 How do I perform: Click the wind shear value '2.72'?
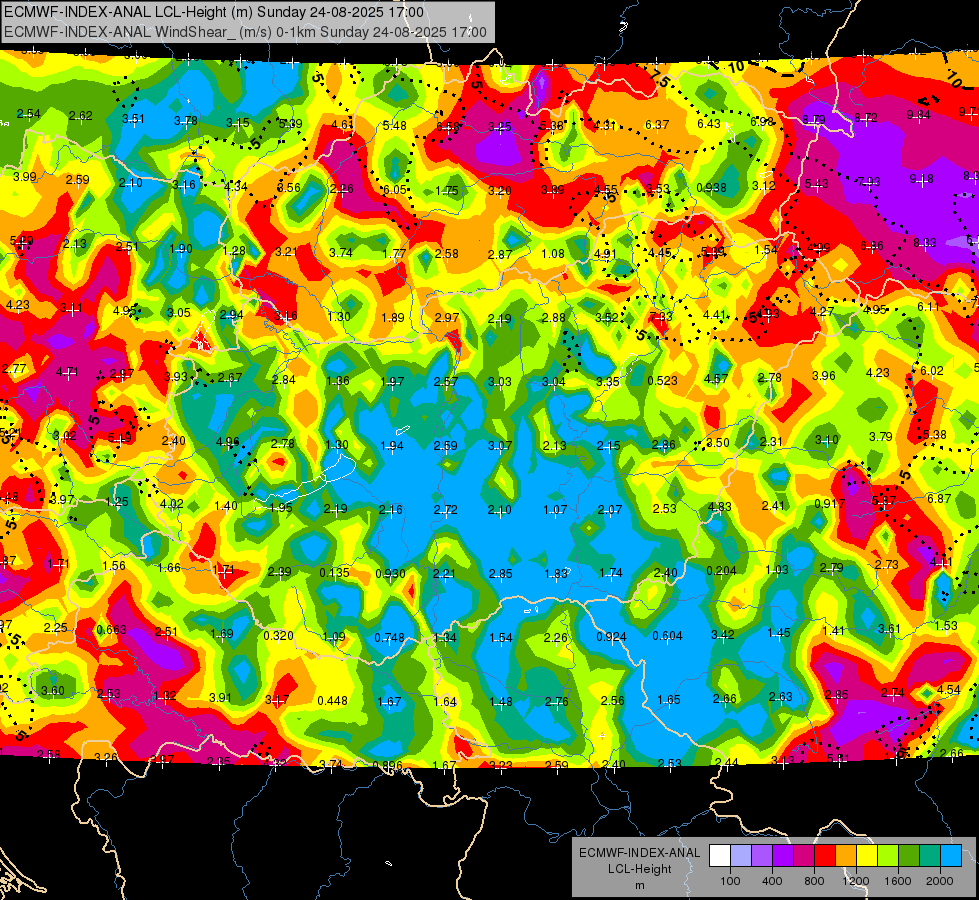(x=445, y=510)
